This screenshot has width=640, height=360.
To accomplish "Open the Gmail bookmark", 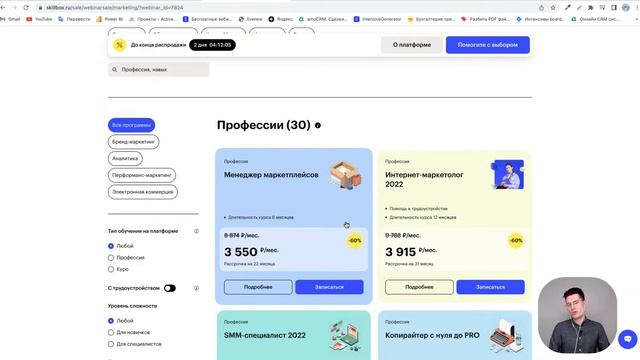I will pos(10,19).
